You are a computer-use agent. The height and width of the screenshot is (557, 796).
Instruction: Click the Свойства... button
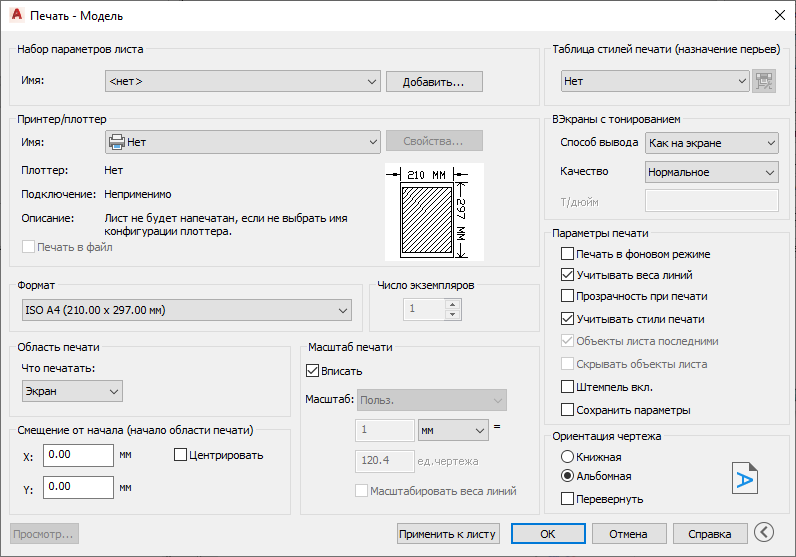(434, 141)
